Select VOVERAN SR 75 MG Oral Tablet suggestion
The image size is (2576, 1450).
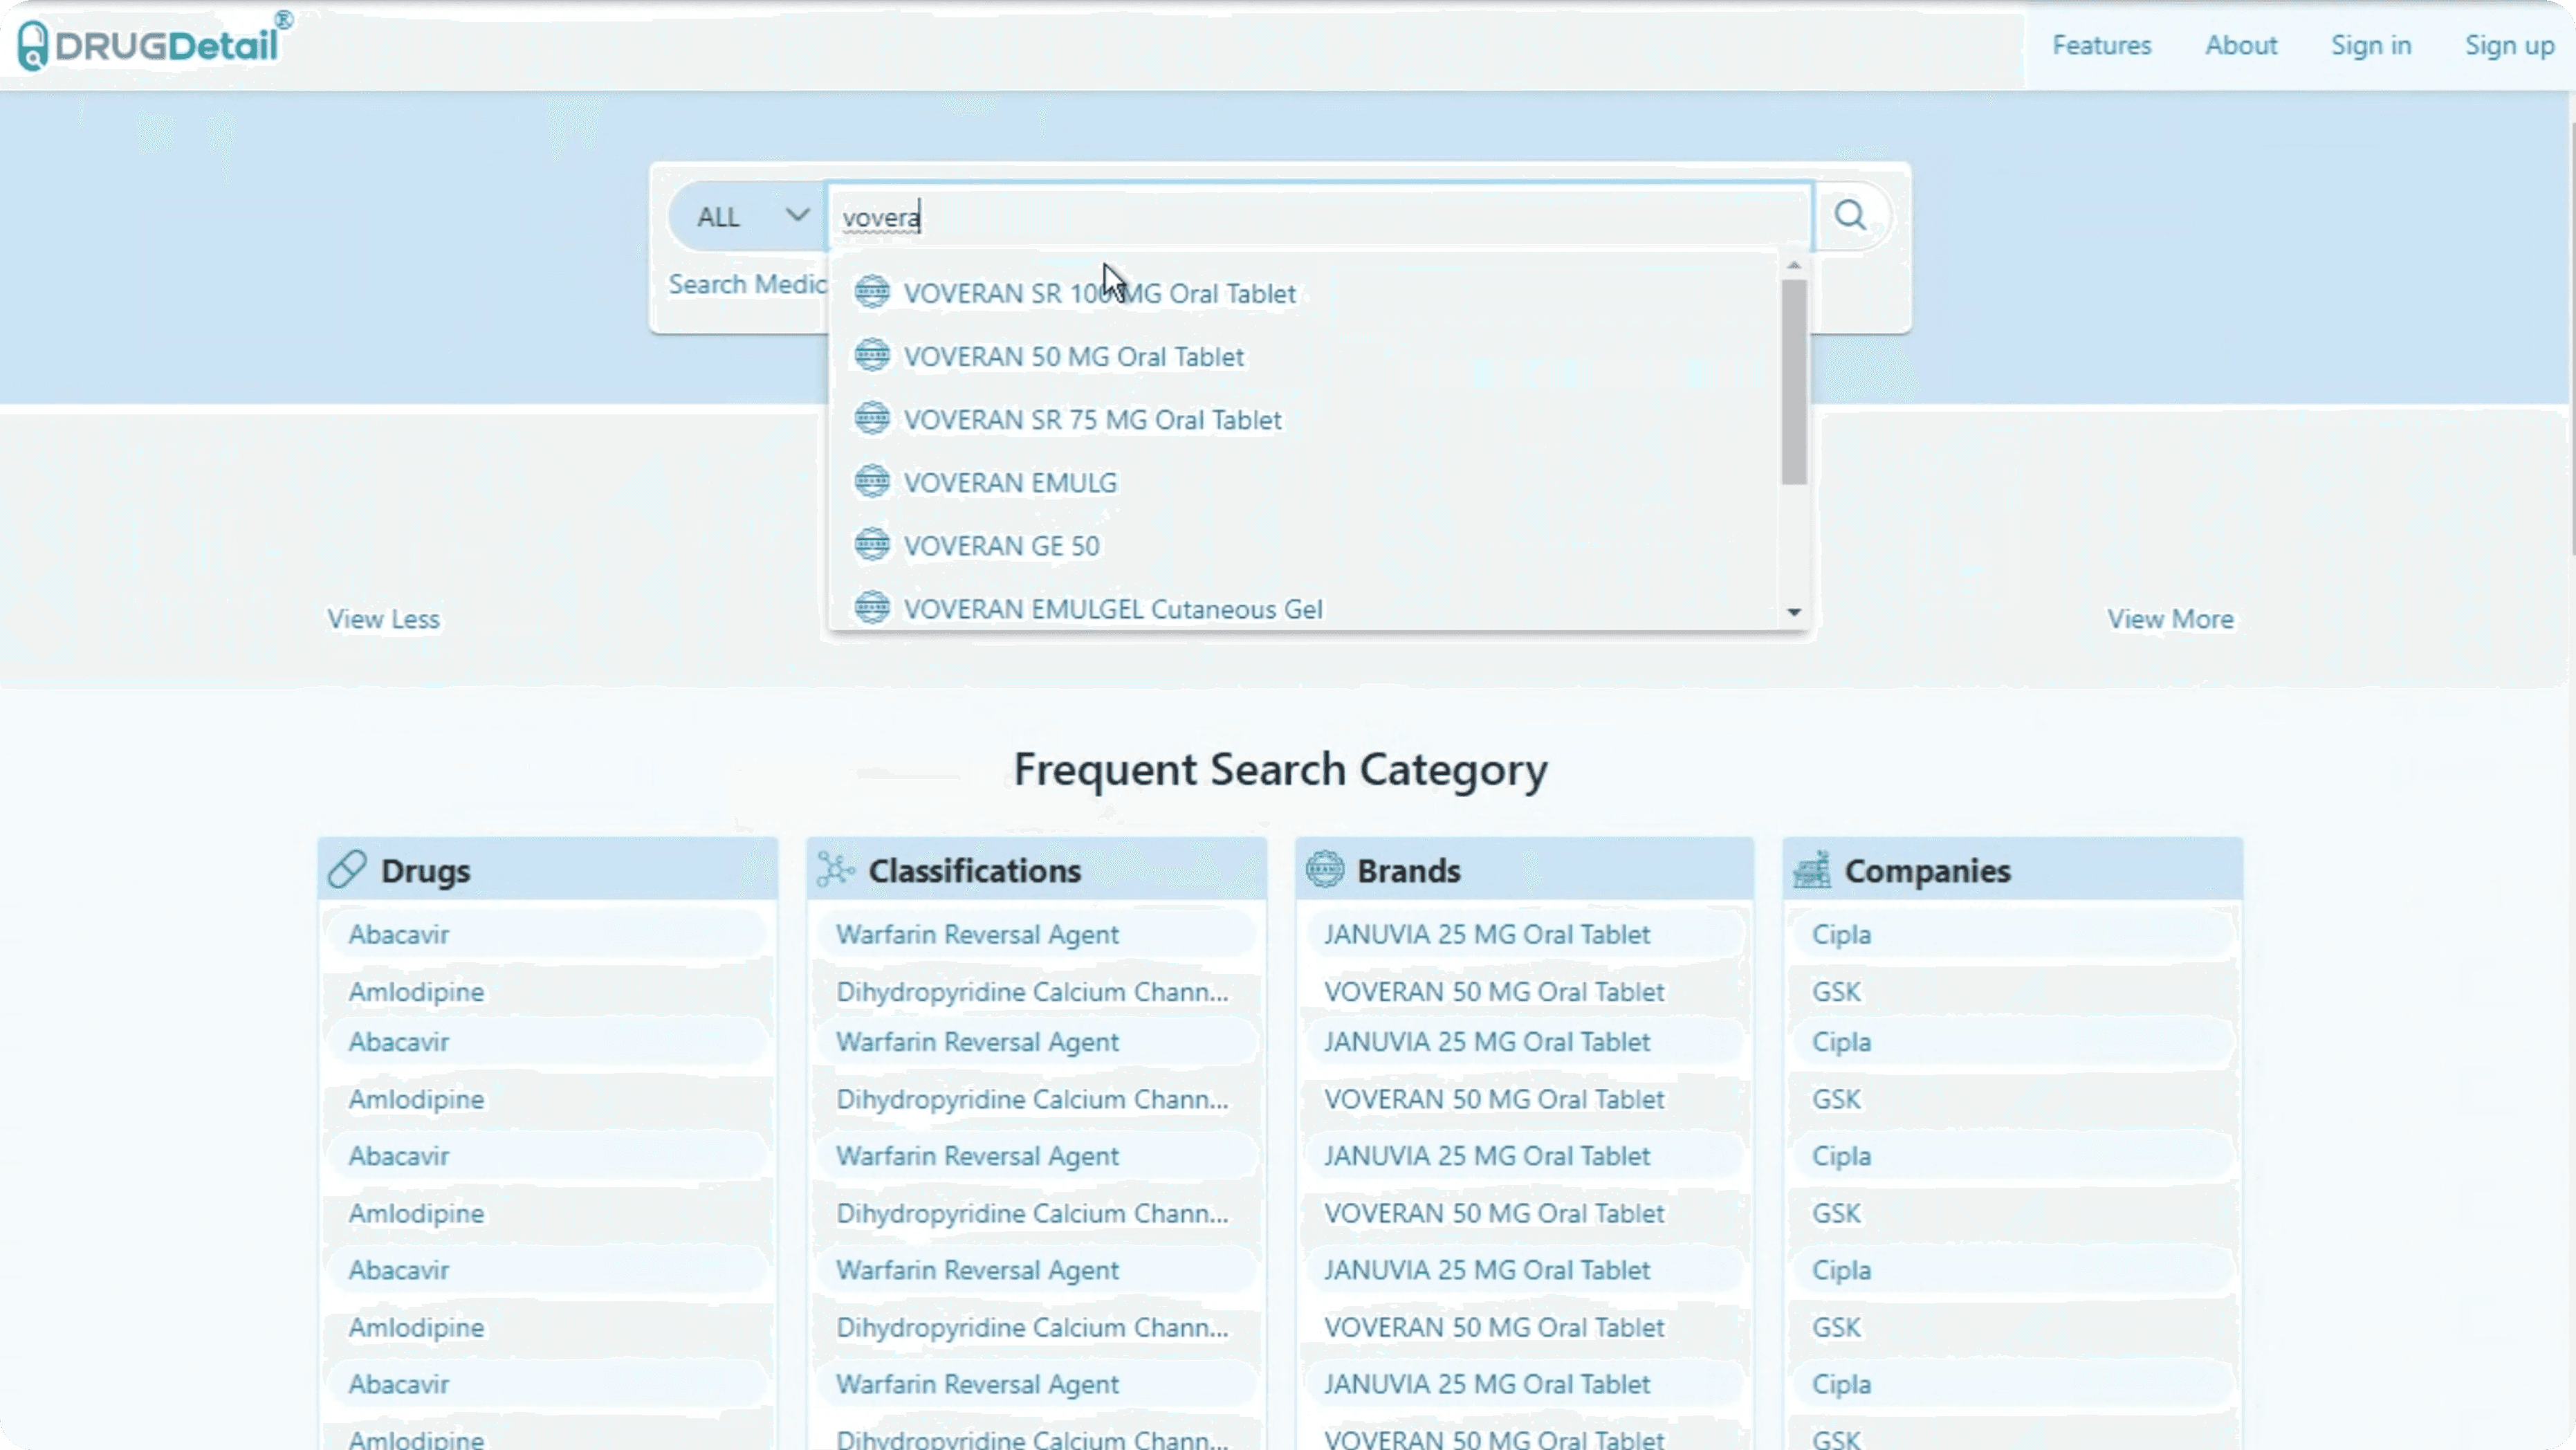coord(1092,419)
